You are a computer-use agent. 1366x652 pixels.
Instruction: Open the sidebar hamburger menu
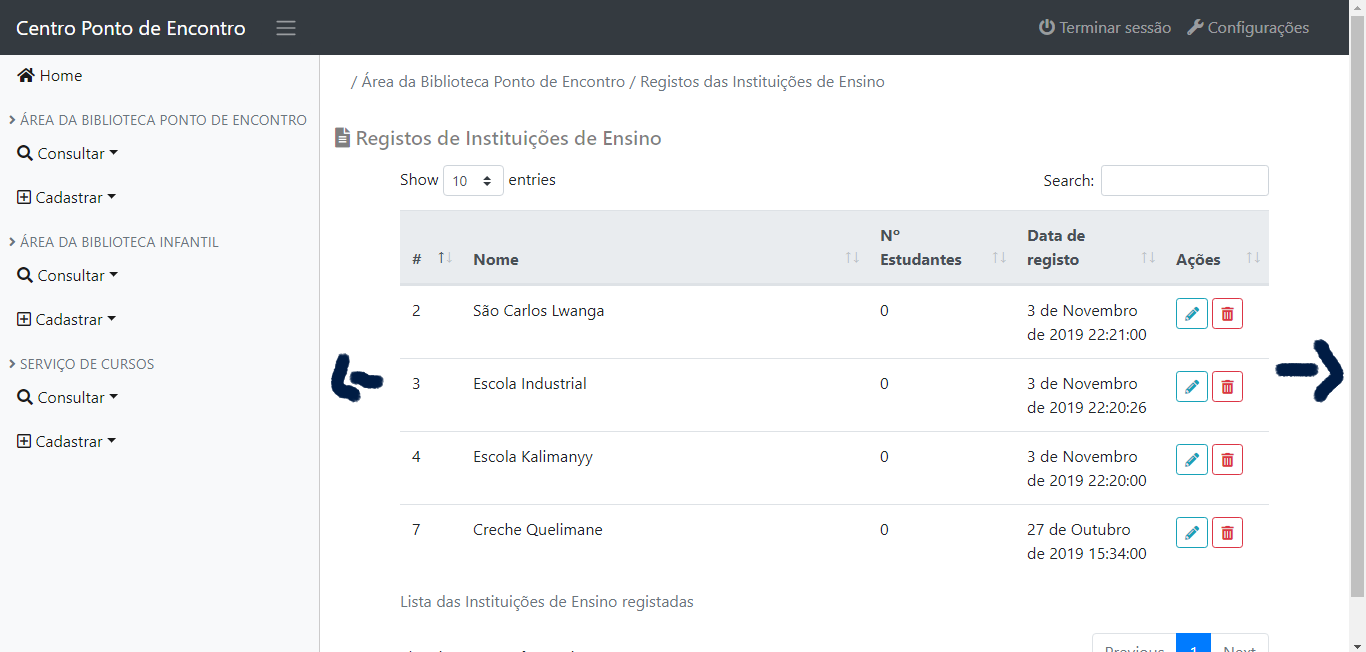point(286,28)
